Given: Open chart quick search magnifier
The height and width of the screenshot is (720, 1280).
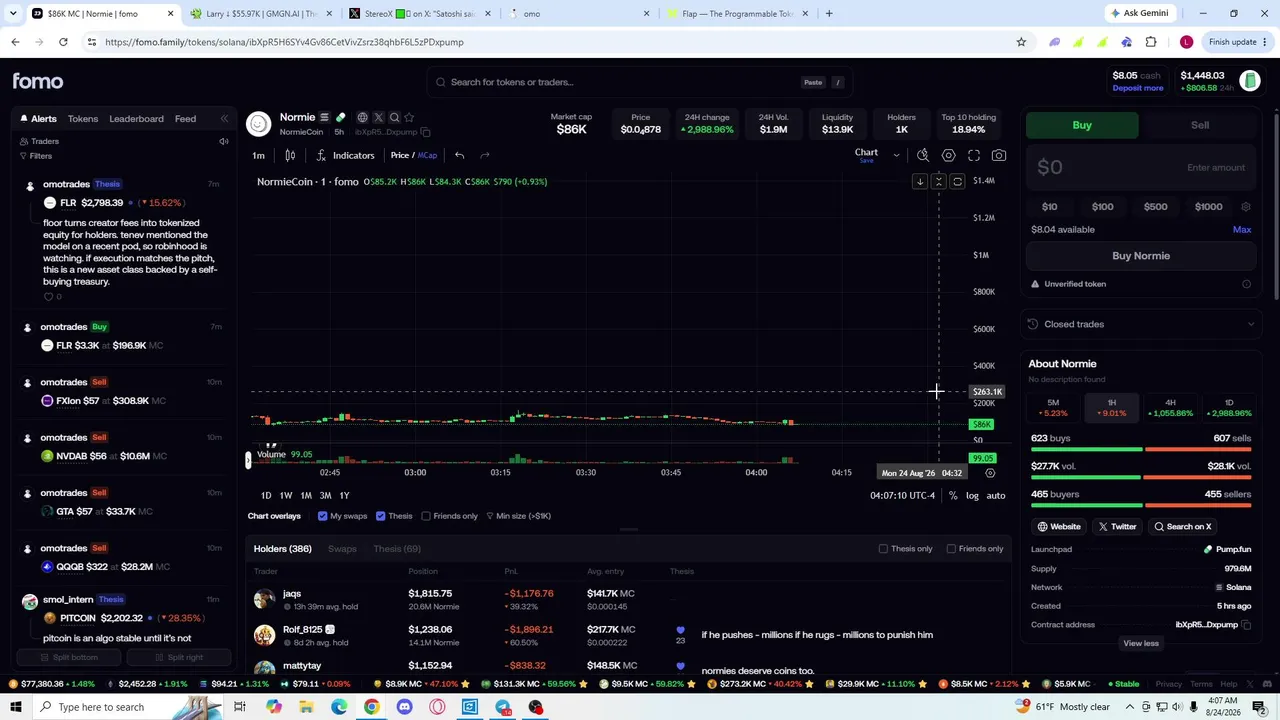Looking at the screenshot, I should [x=923, y=156].
